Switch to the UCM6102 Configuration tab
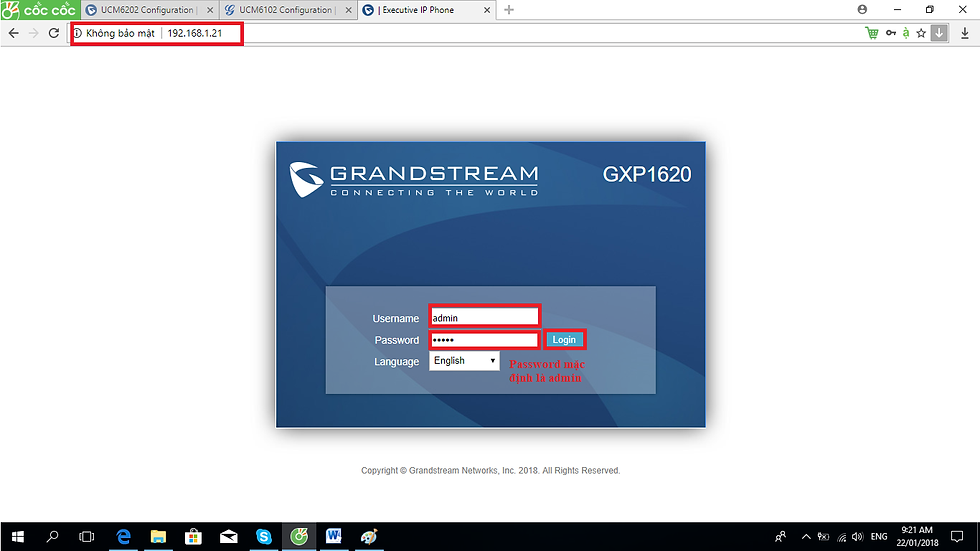Image resolution: width=980 pixels, height=551 pixels. tap(286, 10)
